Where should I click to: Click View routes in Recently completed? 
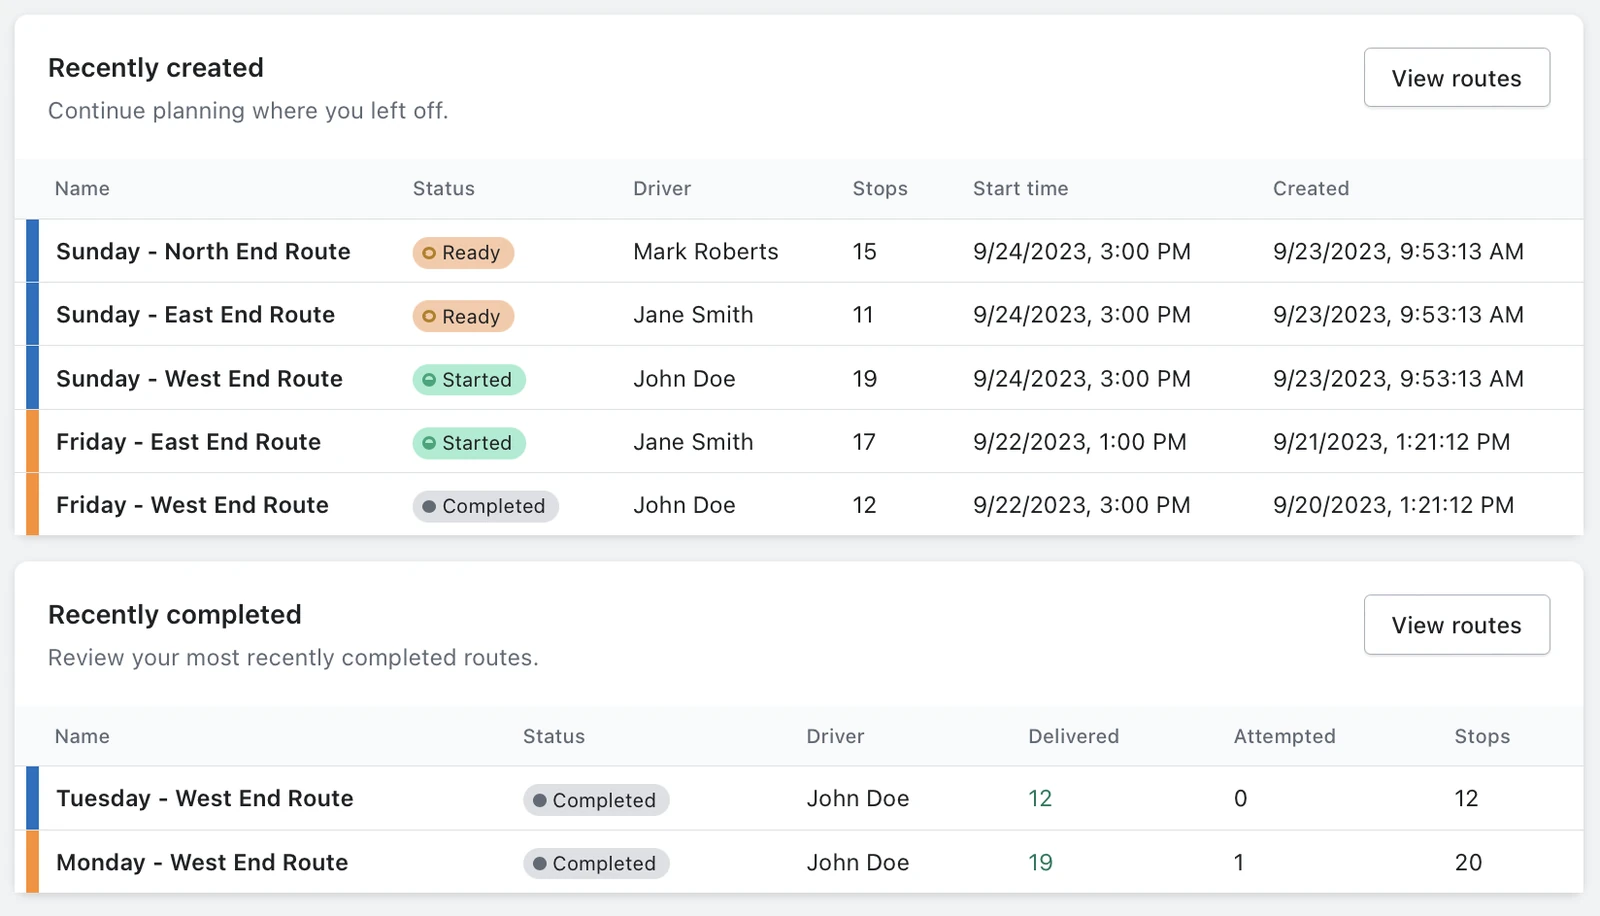[1456, 625]
